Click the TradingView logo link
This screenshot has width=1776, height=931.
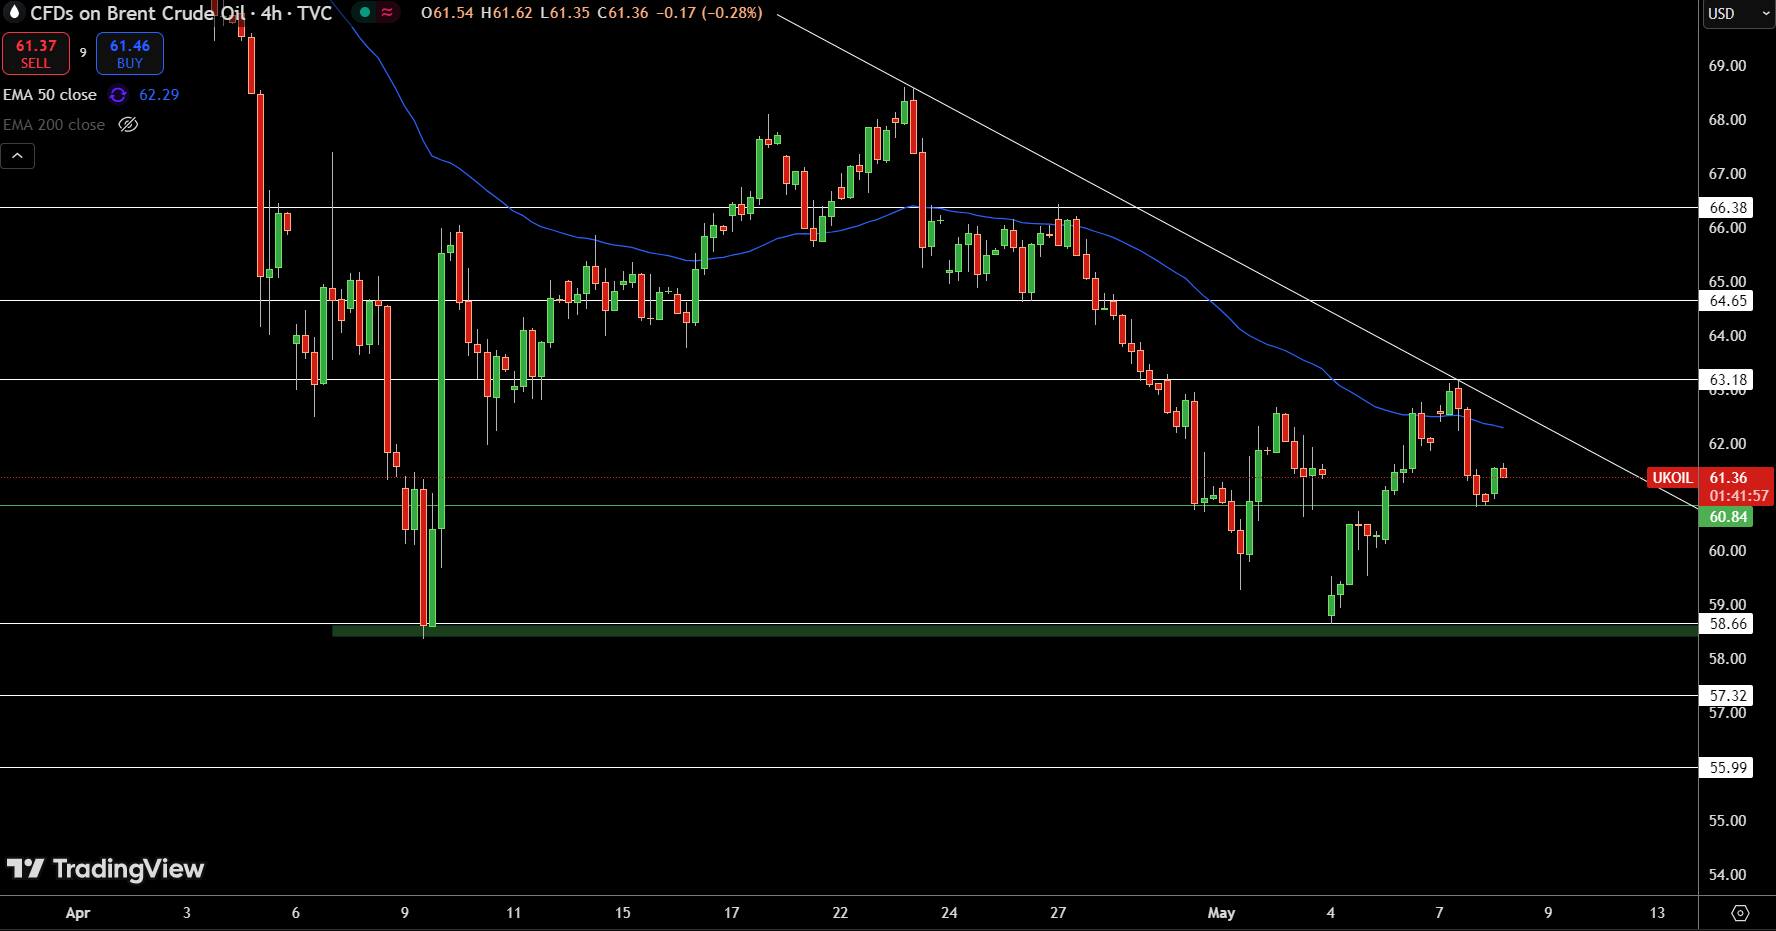105,869
